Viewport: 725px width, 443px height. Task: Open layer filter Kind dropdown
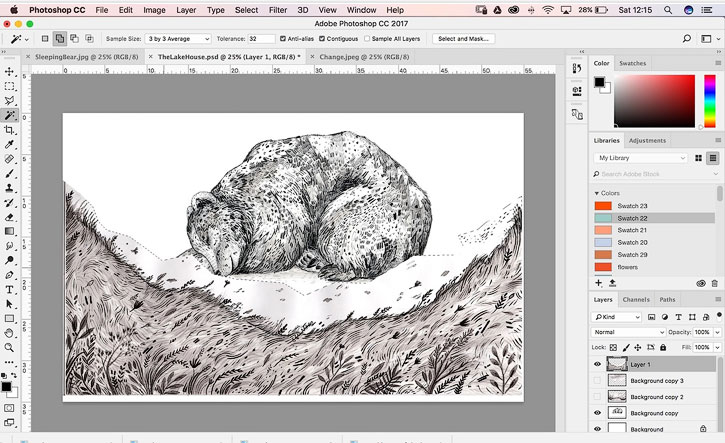pos(616,317)
